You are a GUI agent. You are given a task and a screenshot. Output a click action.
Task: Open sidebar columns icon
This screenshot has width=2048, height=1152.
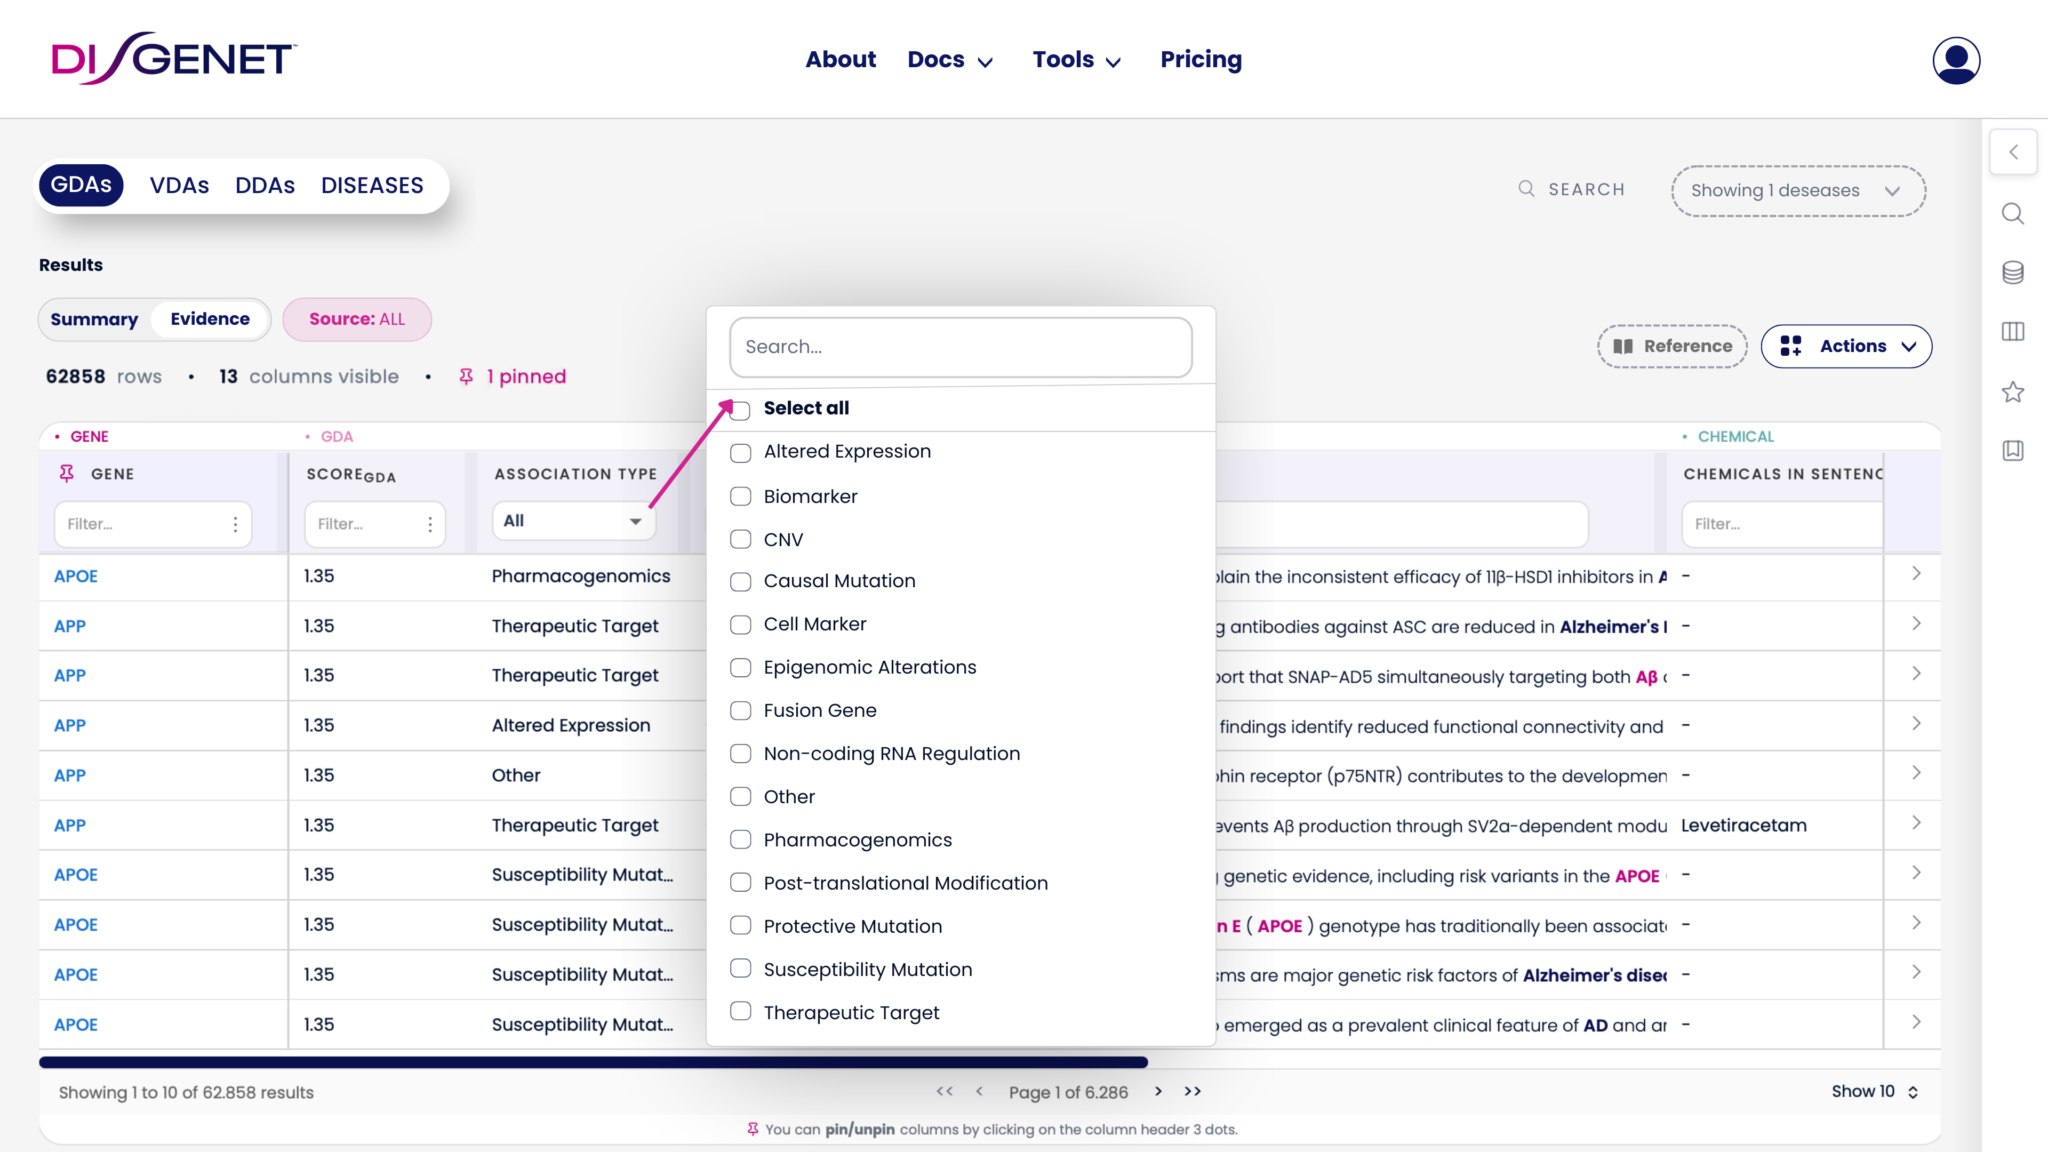pyautogui.click(x=2013, y=331)
